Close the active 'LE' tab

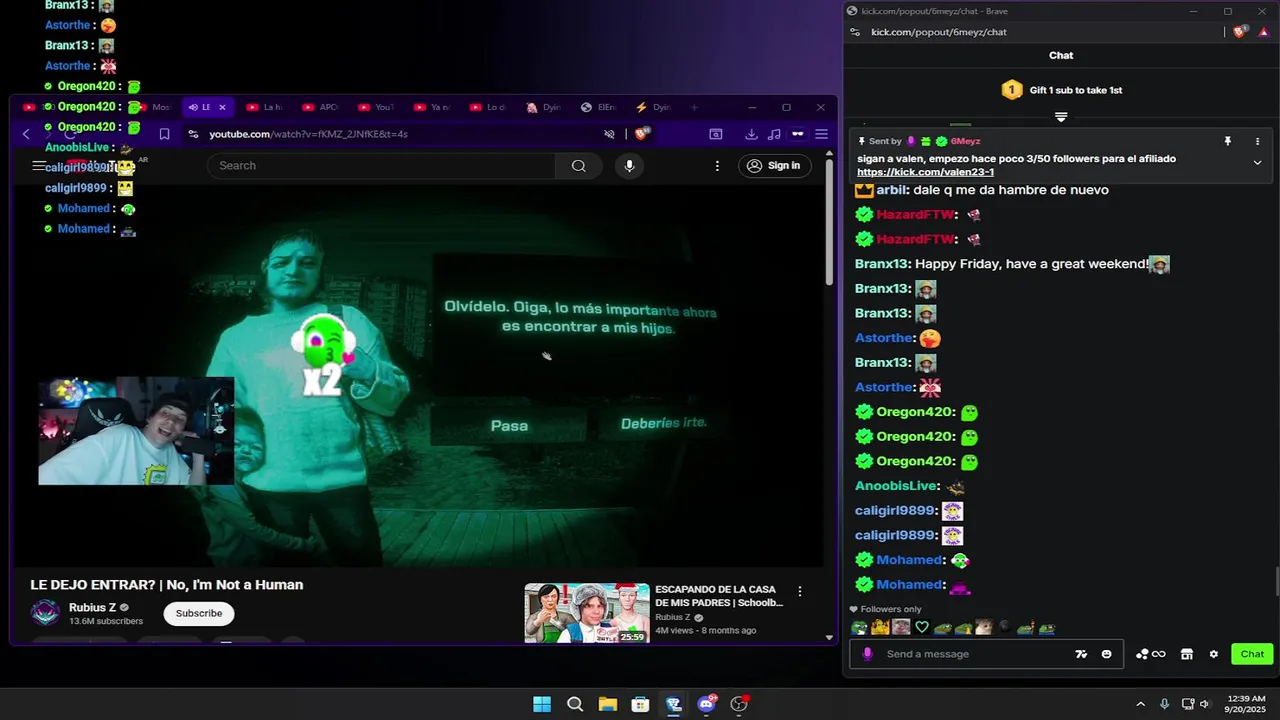[222, 107]
